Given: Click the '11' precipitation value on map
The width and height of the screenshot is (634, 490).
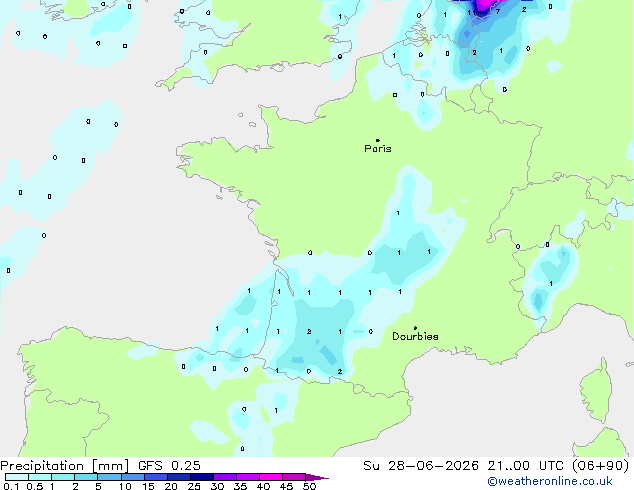Looking at the screenshot, I should tap(471, 13).
